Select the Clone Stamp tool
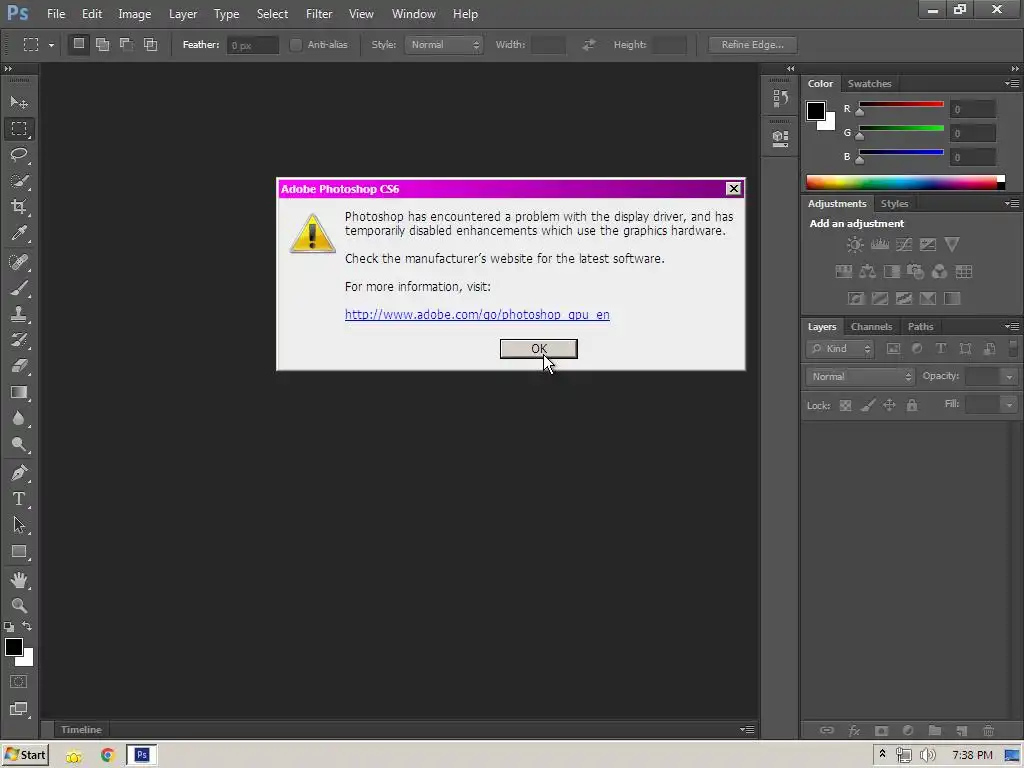 click(x=19, y=314)
